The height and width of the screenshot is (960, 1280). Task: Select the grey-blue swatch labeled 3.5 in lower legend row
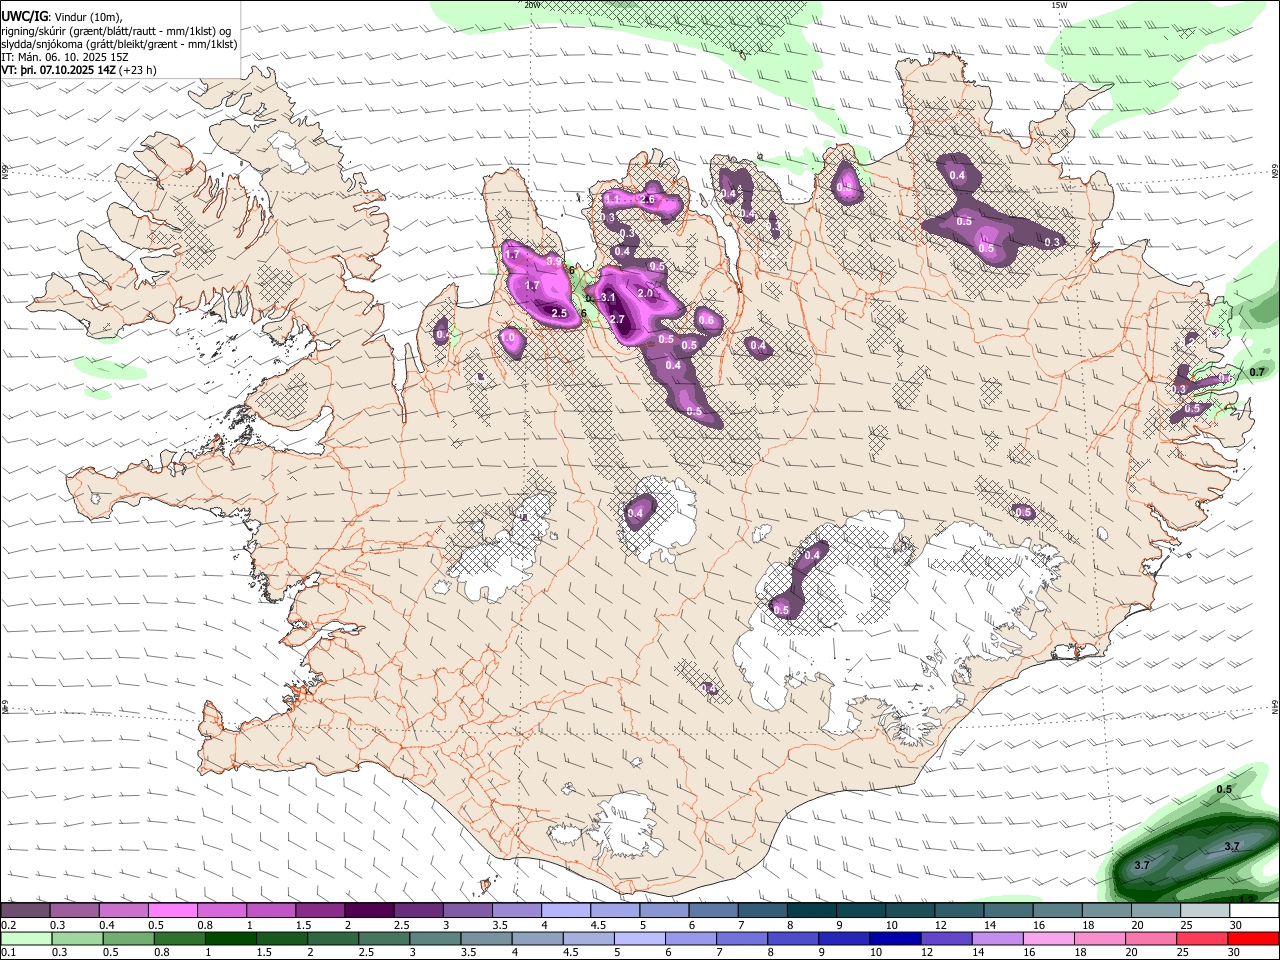coord(486,939)
